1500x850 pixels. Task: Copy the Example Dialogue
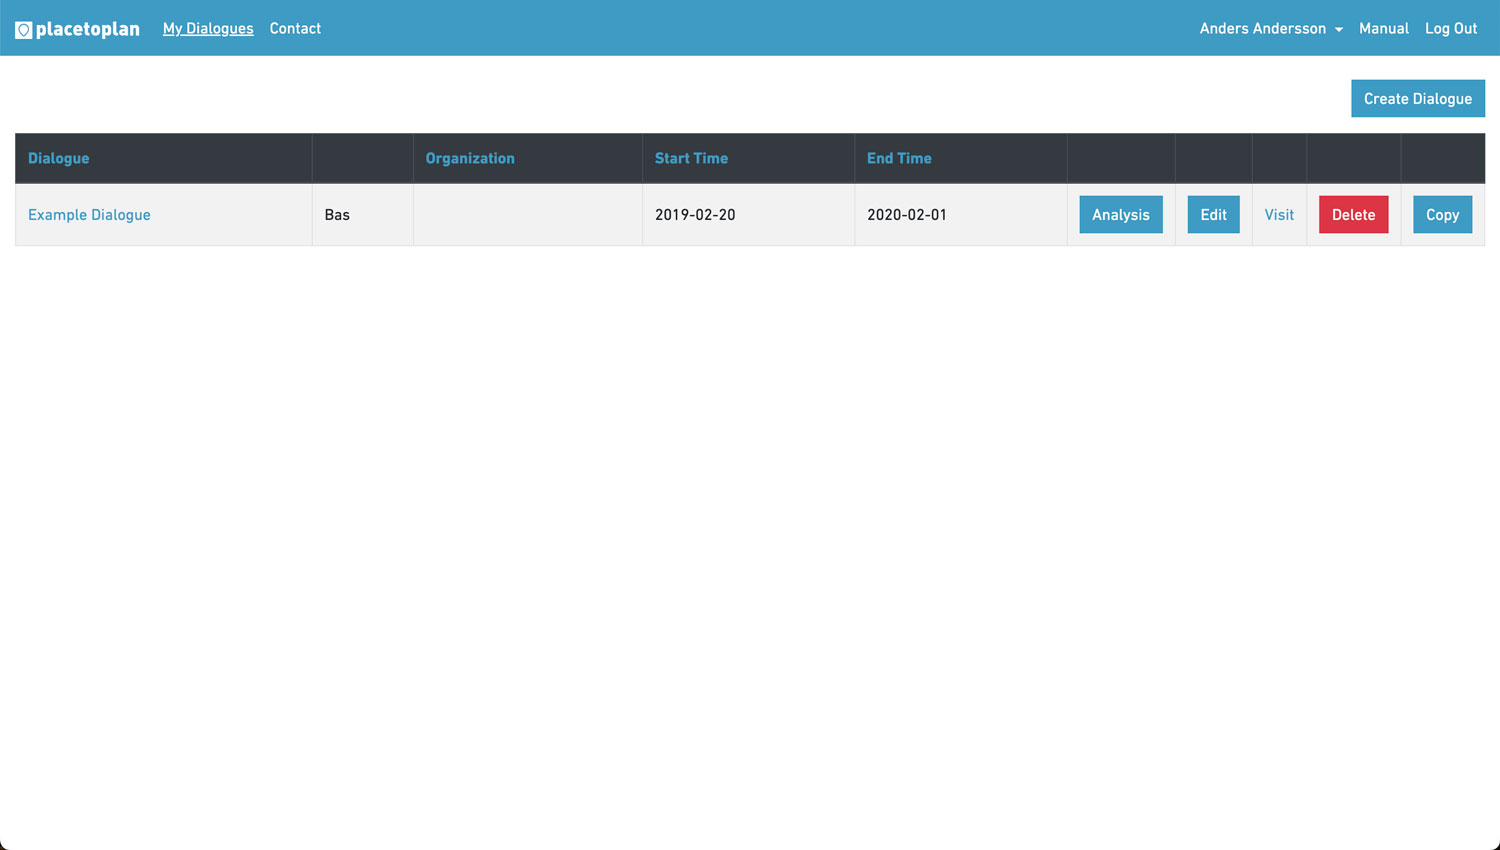pos(1442,215)
